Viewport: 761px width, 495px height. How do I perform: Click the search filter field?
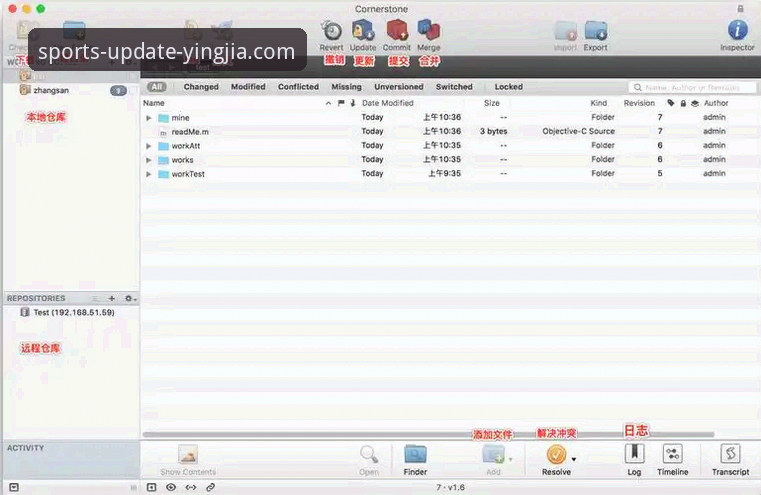(x=693, y=87)
